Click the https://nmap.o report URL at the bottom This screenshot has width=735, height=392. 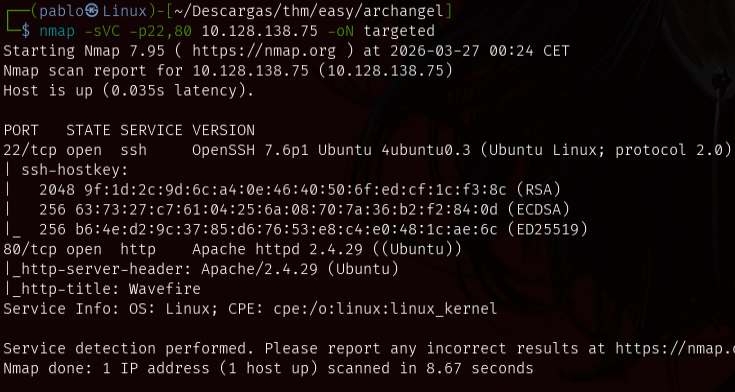675,348
